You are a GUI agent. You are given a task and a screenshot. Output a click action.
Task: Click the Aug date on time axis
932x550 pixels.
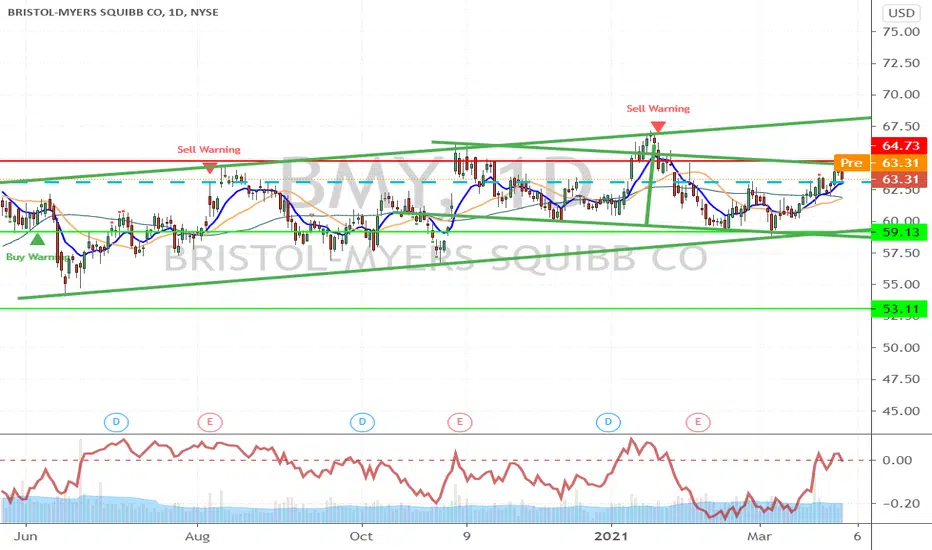pos(197,536)
